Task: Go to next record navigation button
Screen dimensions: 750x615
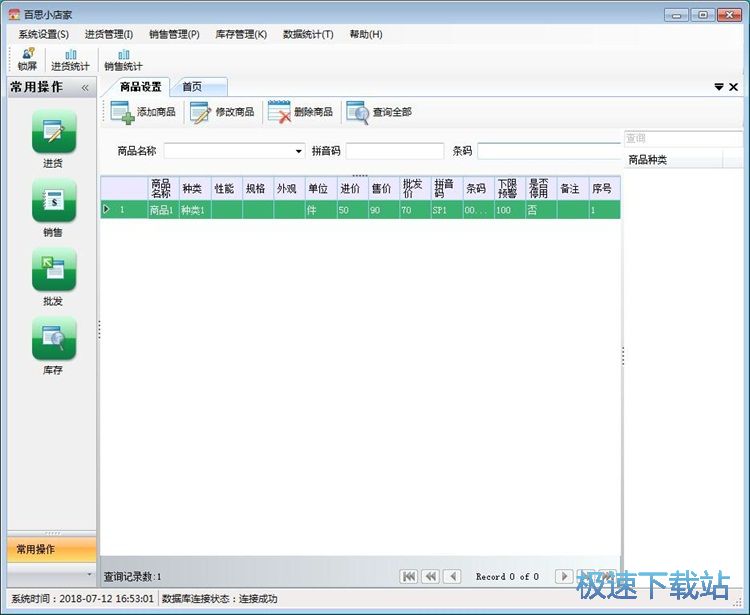Action: coord(564,576)
